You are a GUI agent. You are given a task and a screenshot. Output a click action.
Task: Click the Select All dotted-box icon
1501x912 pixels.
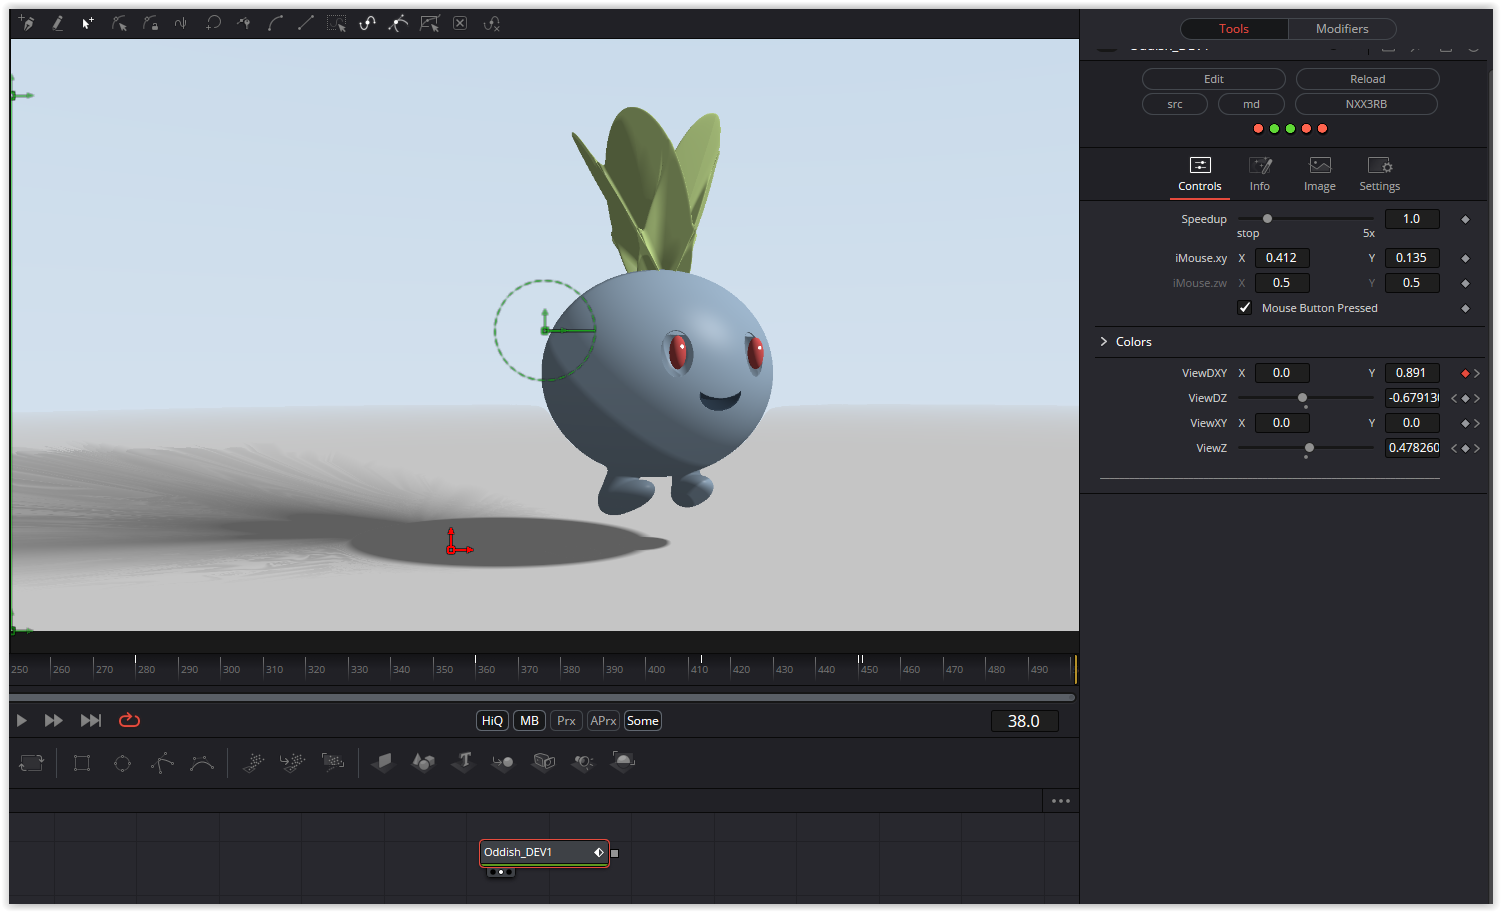[x=337, y=23]
